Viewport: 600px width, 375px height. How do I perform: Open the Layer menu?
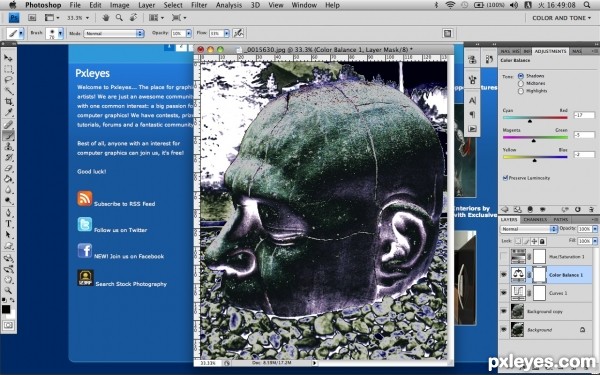click(147, 5)
